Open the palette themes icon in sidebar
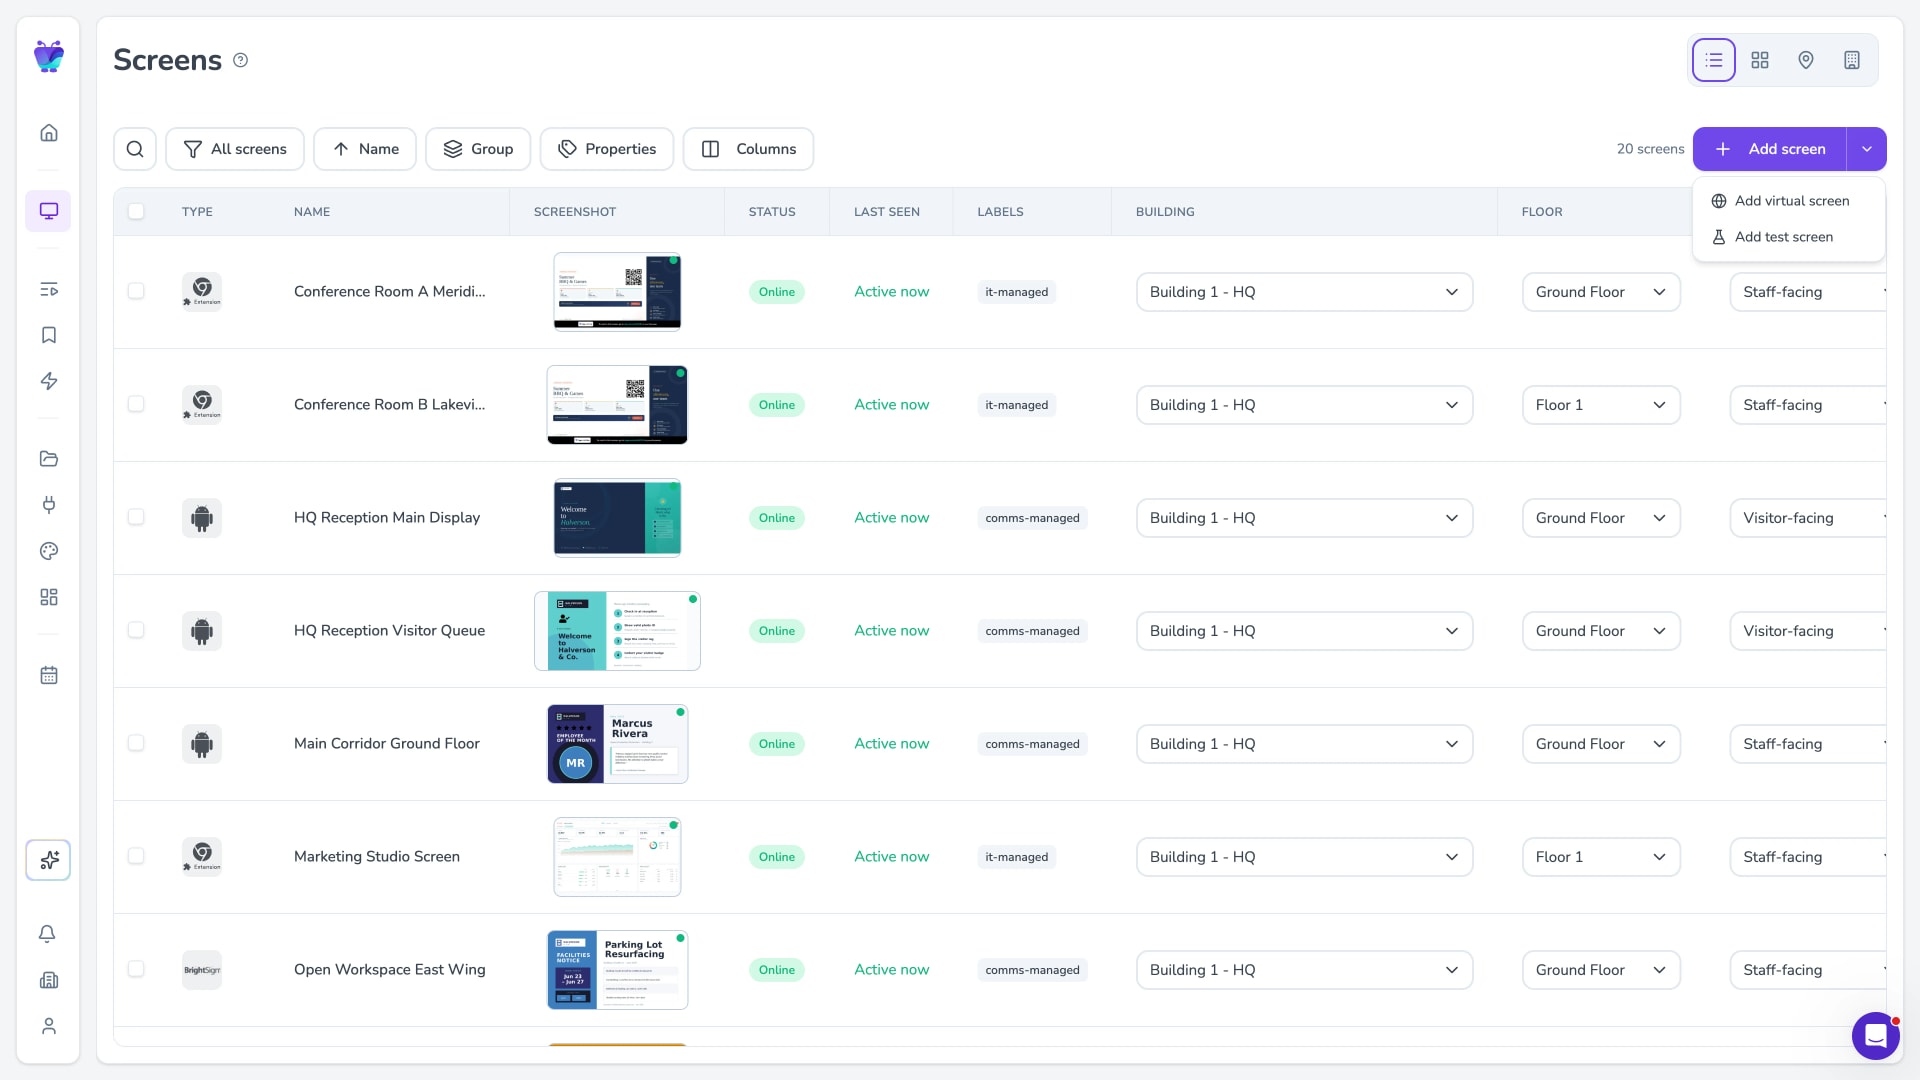1920x1080 pixels. tap(48, 551)
